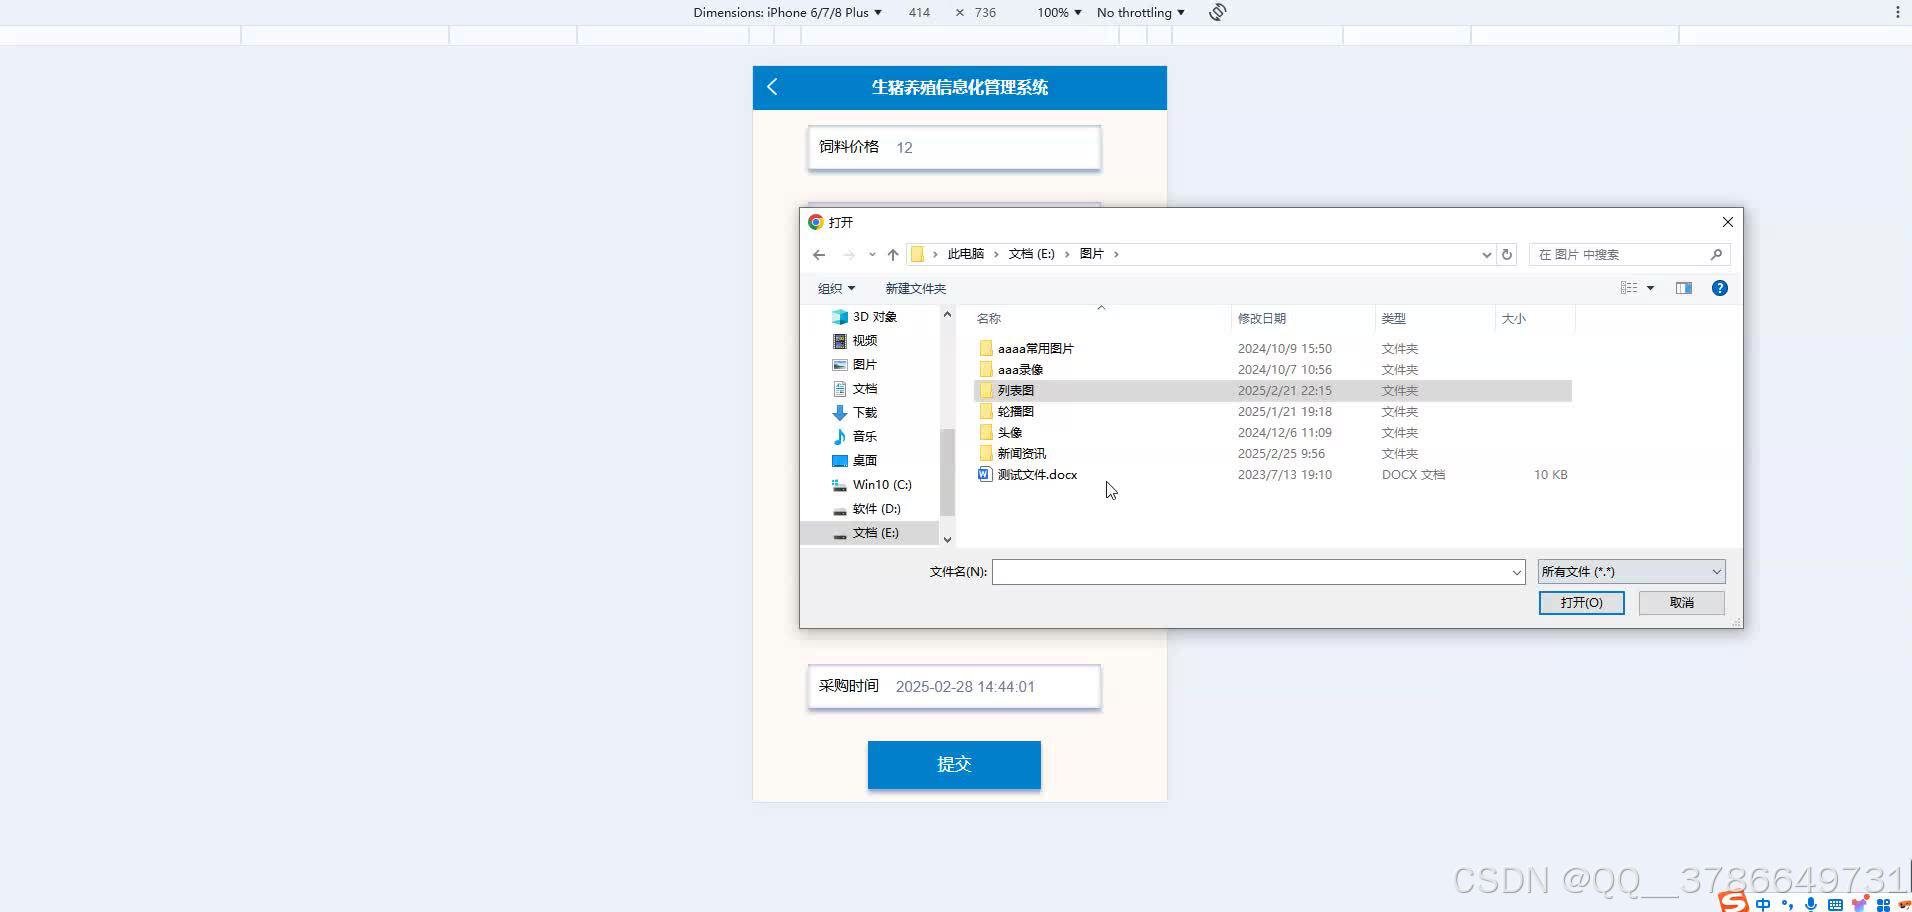The image size is (1912, 912).
Task: Refresh the 图片 folder listing
Action: [1507, 254]
